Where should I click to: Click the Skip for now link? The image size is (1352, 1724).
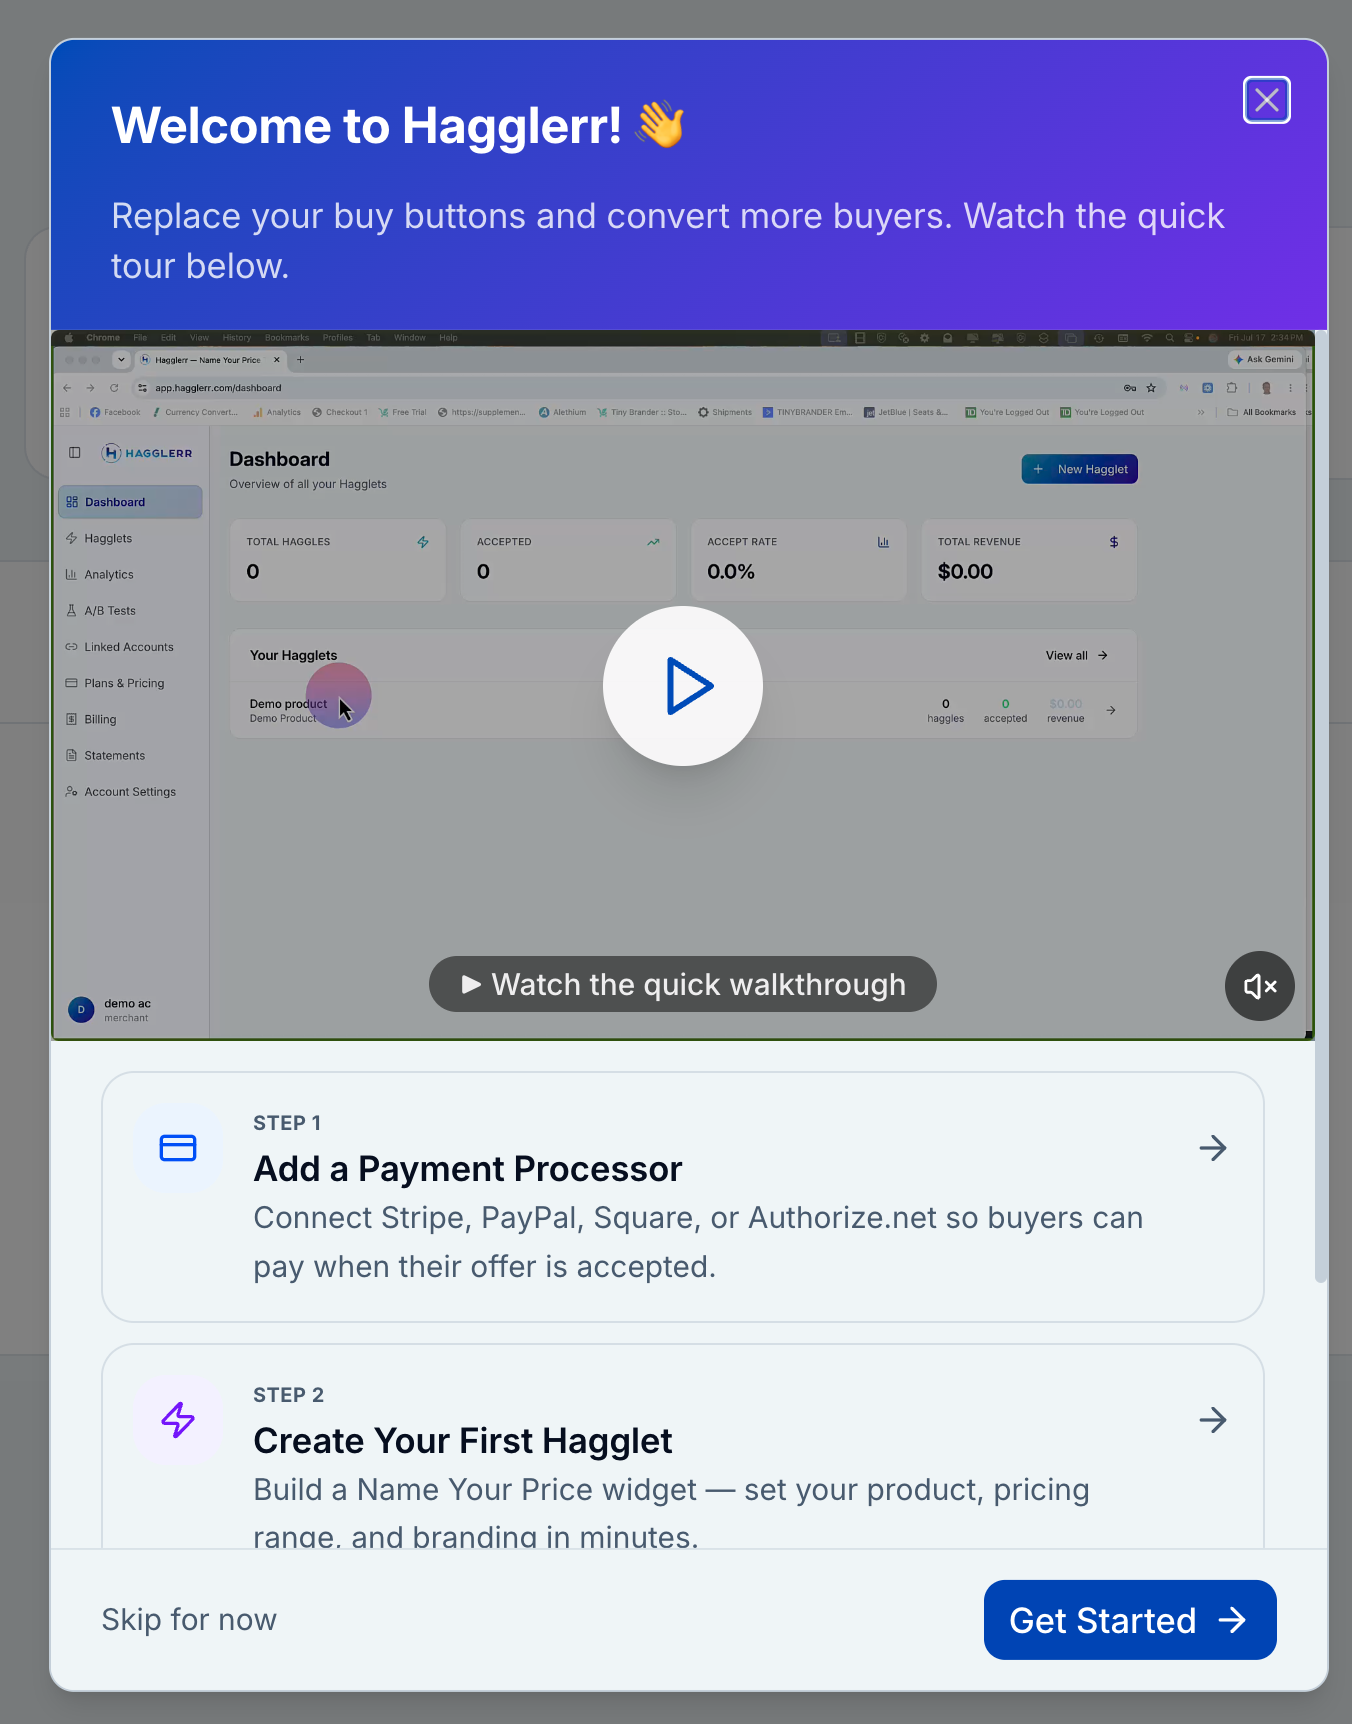(189, 1620)
